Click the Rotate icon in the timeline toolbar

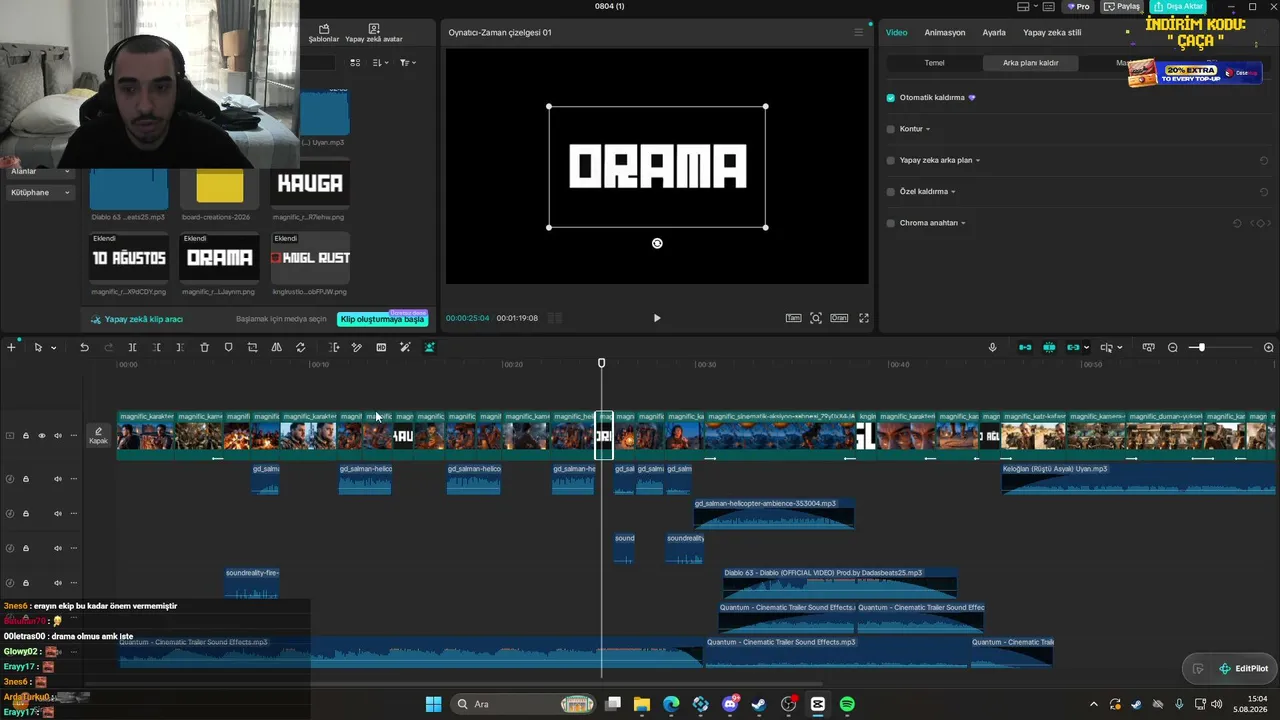point(301,347)
